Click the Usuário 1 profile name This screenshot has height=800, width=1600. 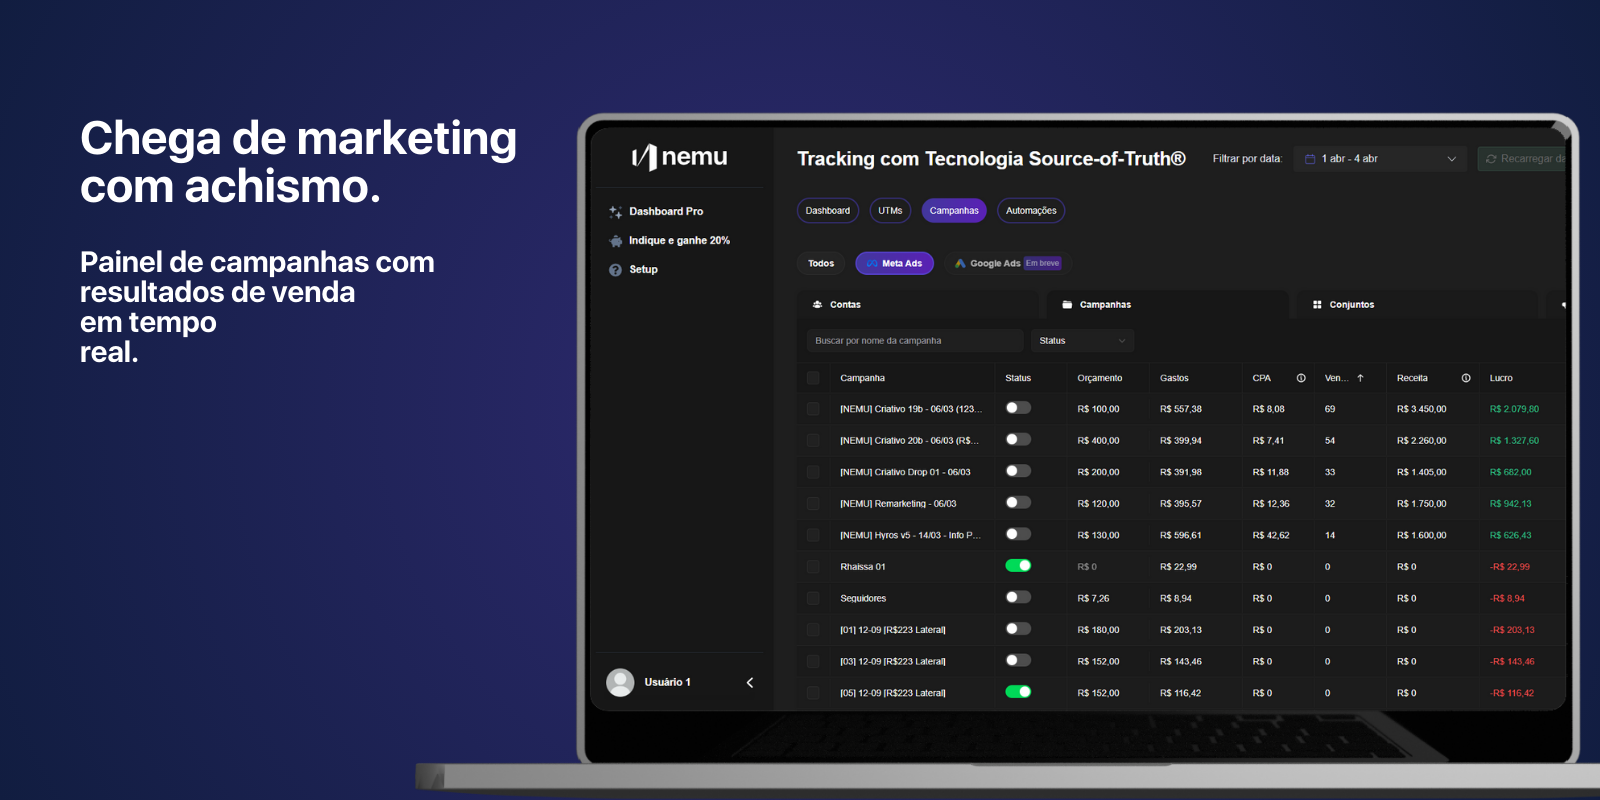(x=667, y=682)
